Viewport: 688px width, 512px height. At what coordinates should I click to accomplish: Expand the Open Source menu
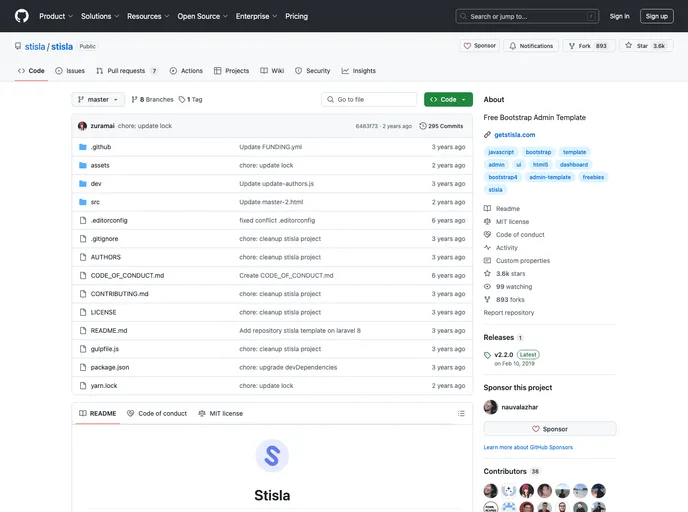(202, 16)
